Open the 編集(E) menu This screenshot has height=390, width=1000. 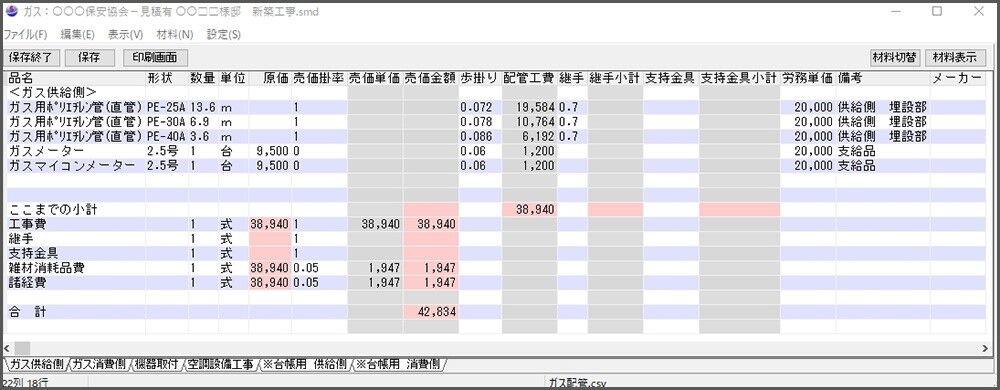click(x=78, y=34)
